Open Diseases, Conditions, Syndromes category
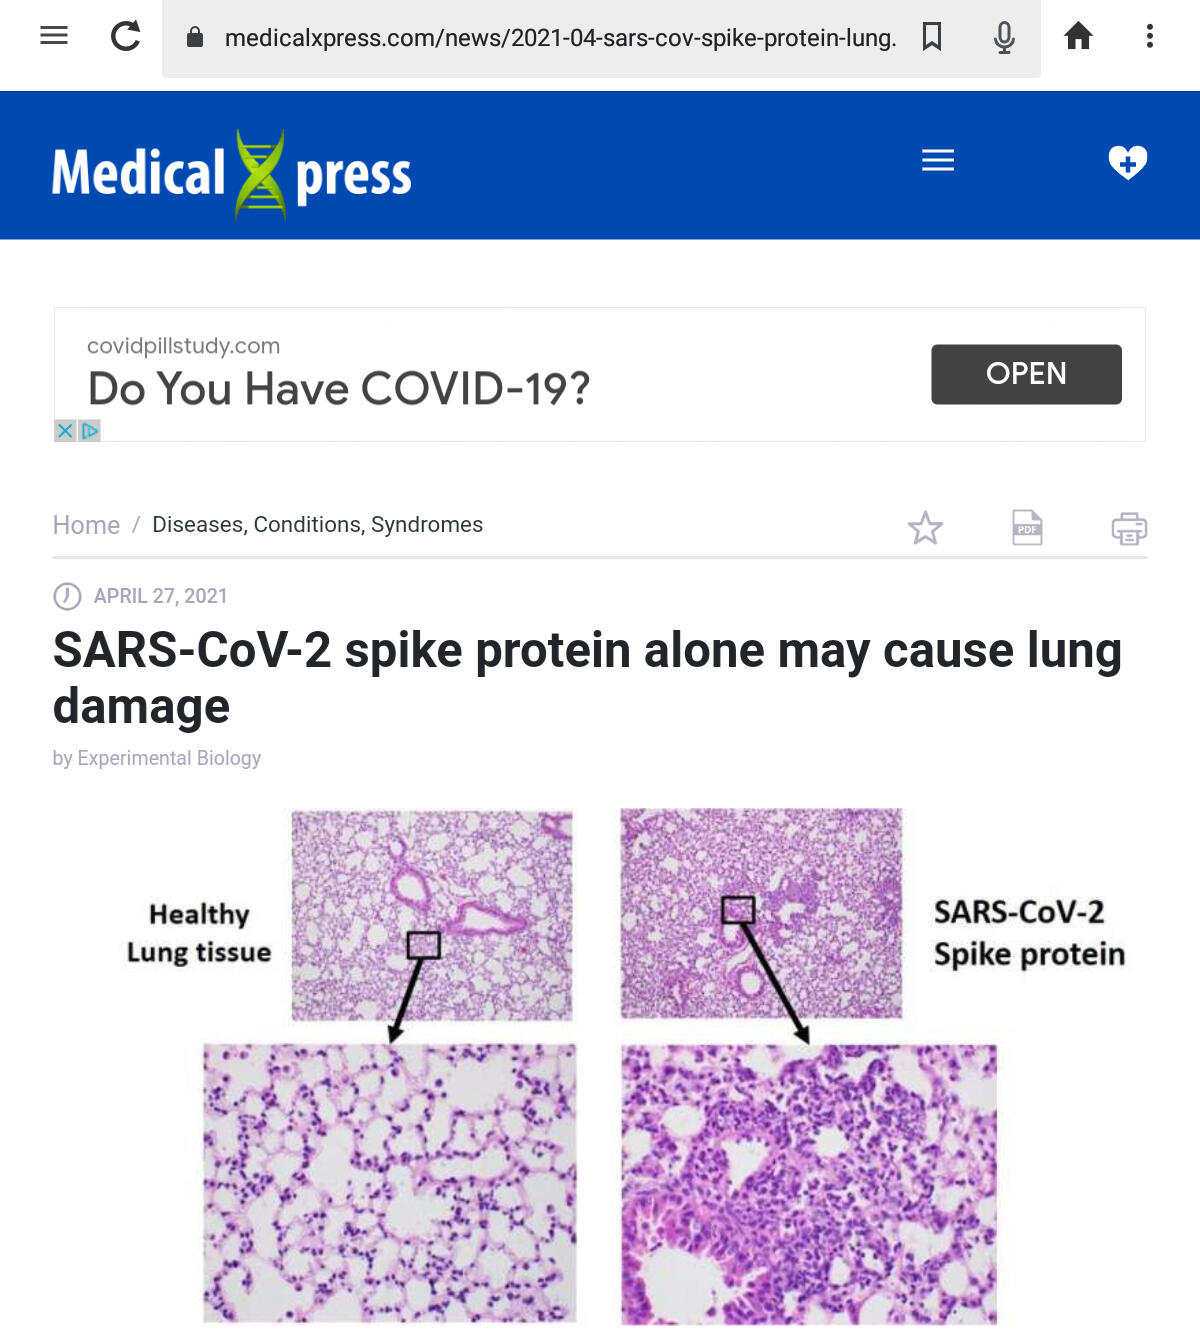1200x1344 pixels. 317,525
